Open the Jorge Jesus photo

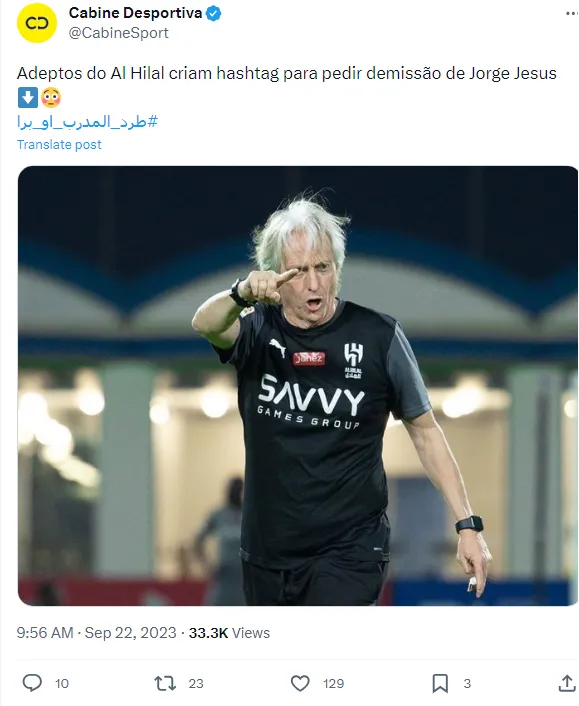[298, 386]
